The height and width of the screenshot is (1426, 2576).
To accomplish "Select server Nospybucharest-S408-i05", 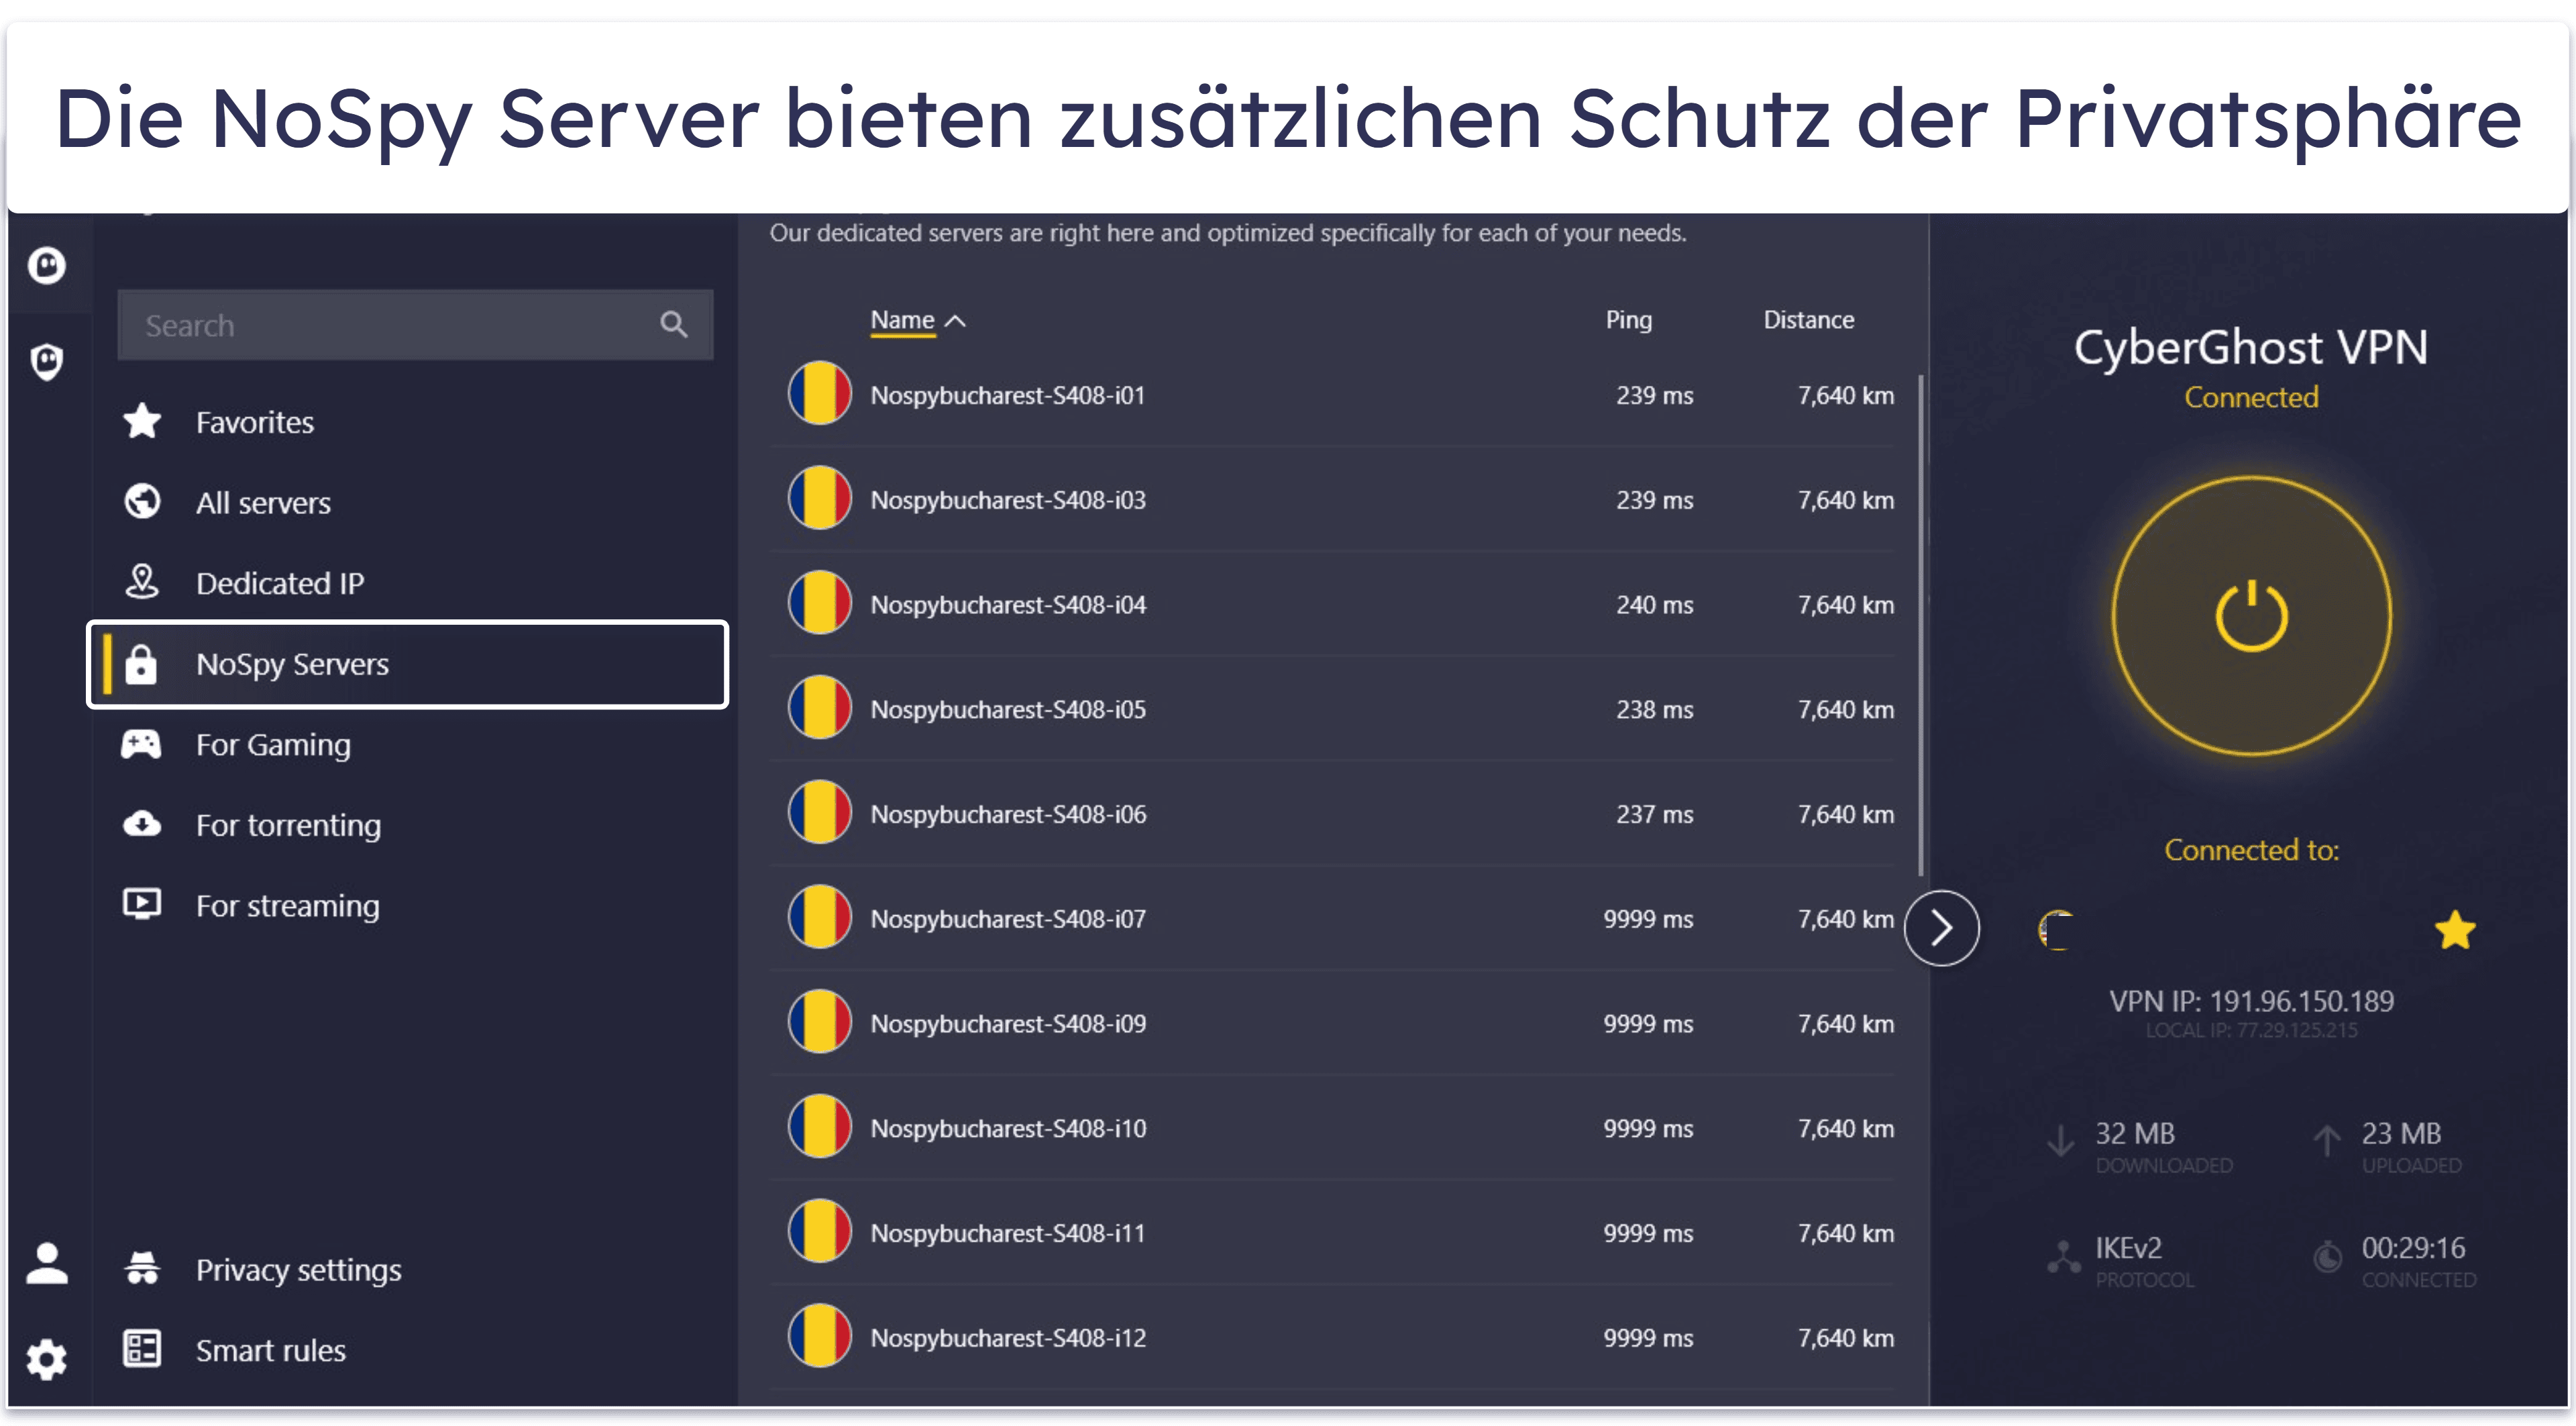I will tap(1333, 709).
